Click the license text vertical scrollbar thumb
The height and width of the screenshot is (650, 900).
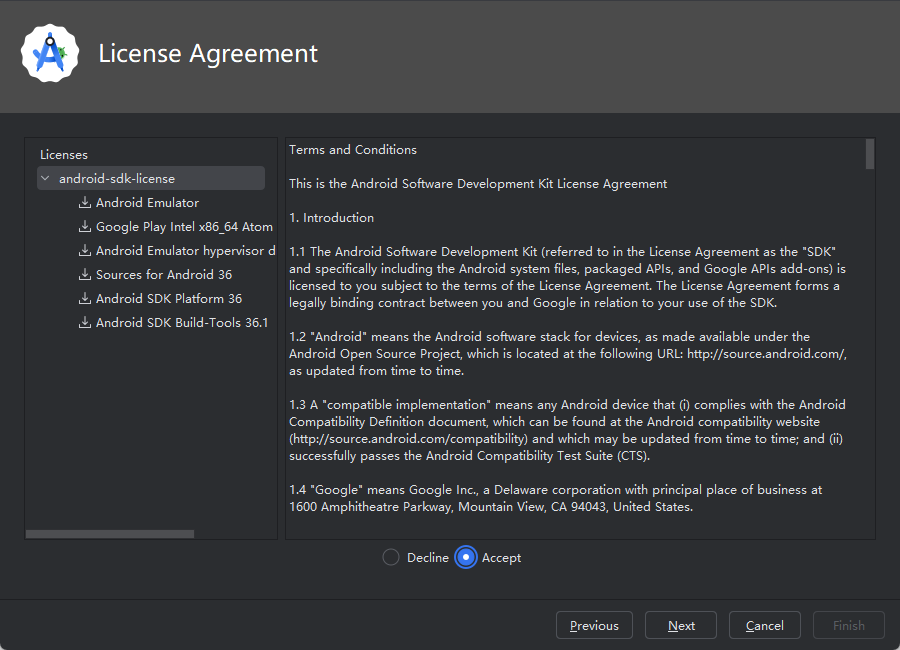pyautogui.click(x=870, y=154)
